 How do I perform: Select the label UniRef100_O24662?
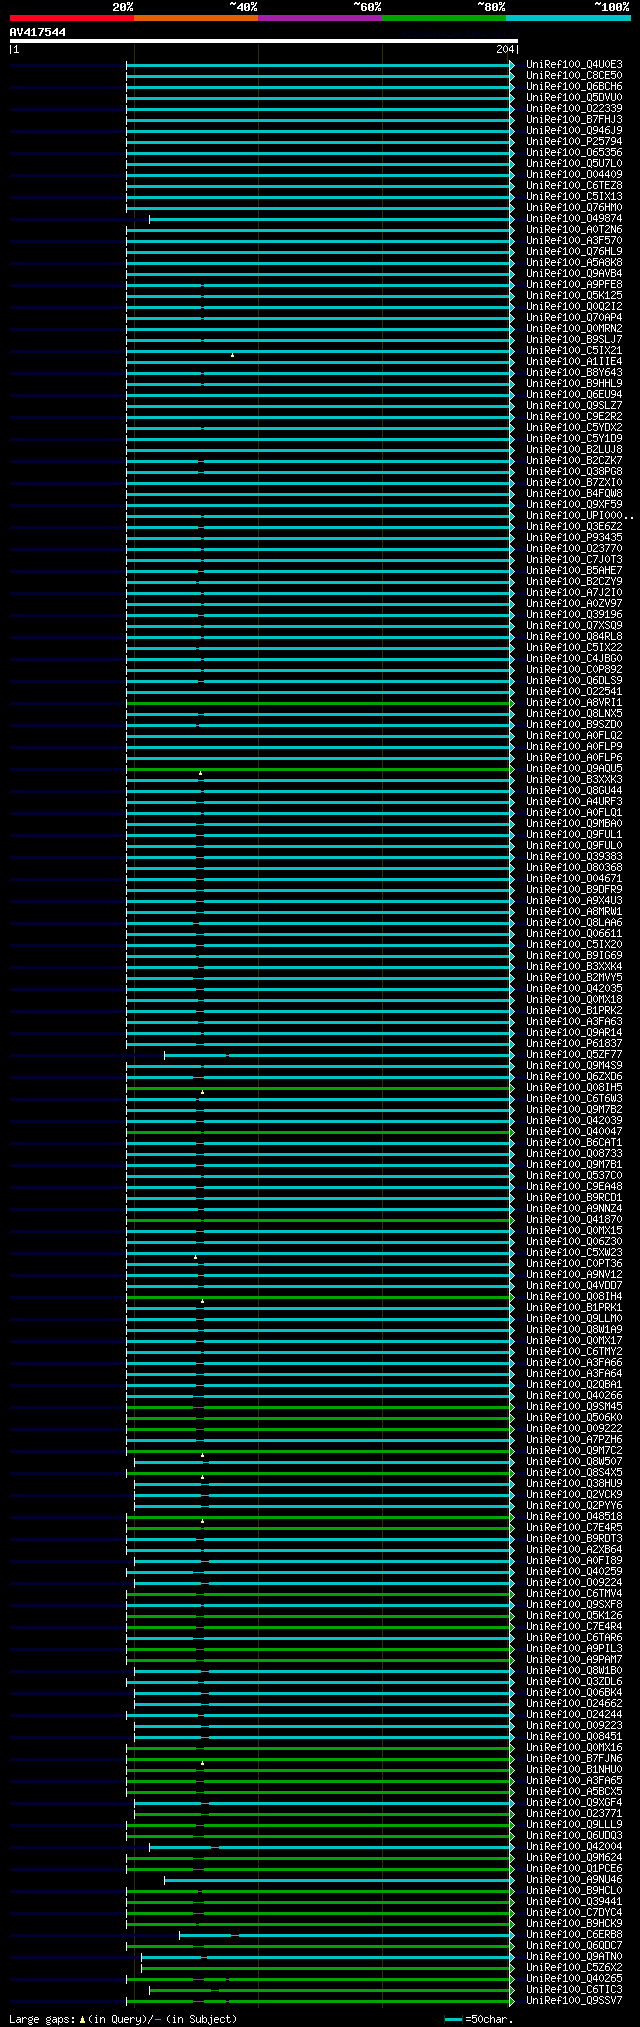(x=574, y=1704)
